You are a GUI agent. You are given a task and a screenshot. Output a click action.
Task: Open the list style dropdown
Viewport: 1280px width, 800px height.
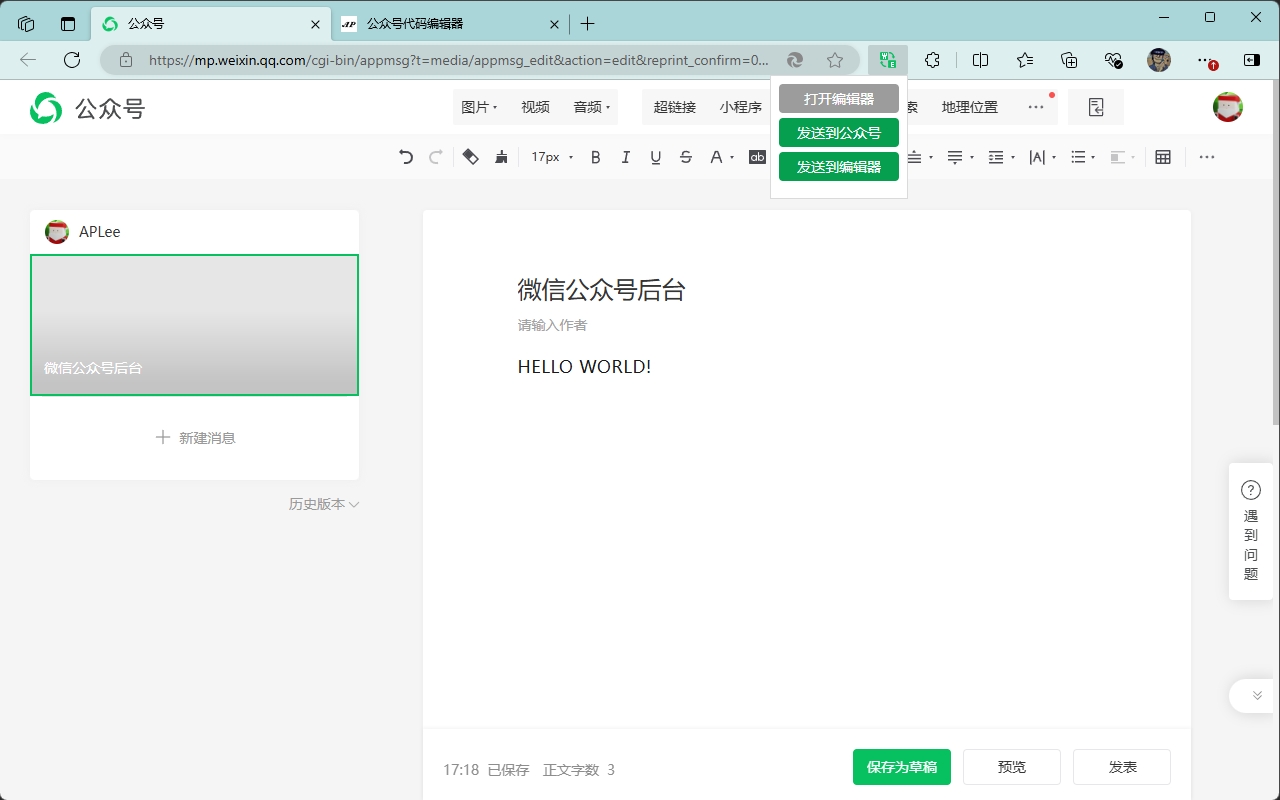pos(1083,157)
